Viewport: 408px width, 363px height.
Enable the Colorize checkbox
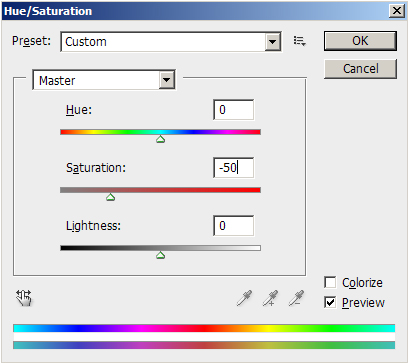[330, 283]
